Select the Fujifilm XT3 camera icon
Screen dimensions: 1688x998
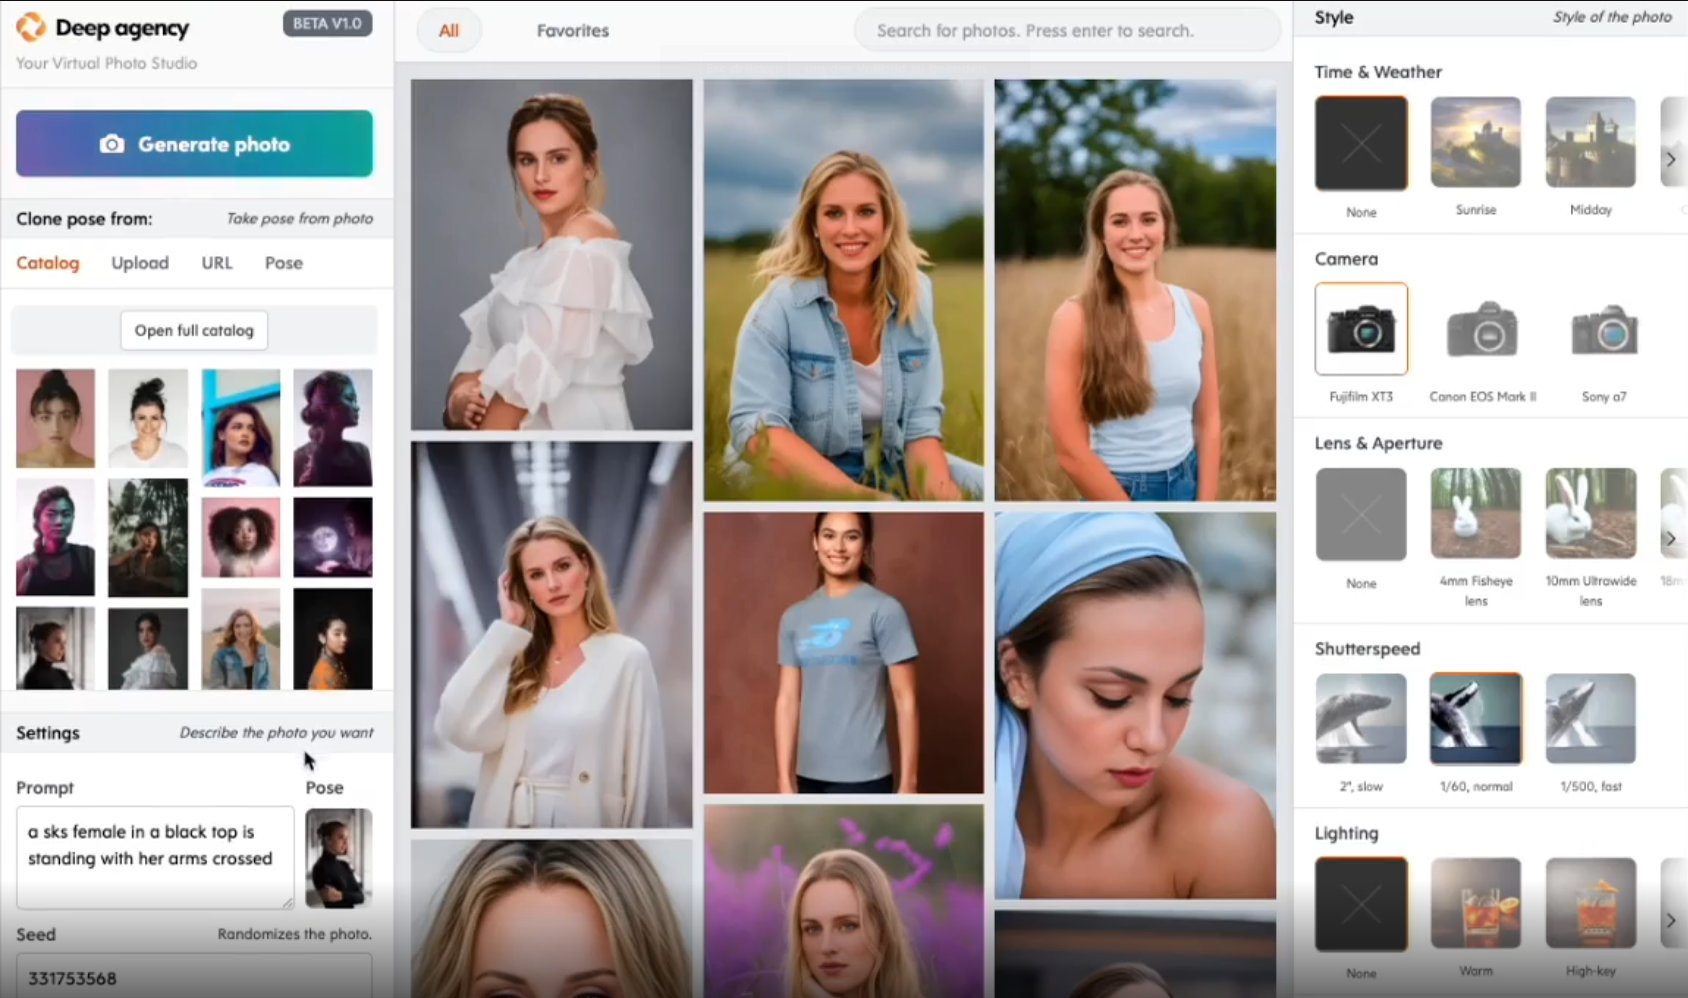(1360, 329)
